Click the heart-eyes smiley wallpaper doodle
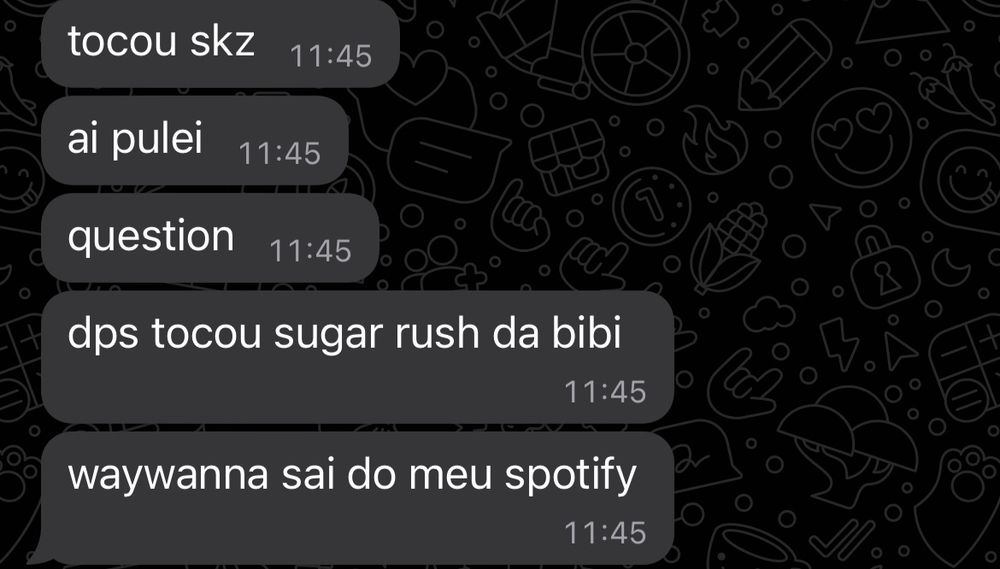 tap(861, 138)
